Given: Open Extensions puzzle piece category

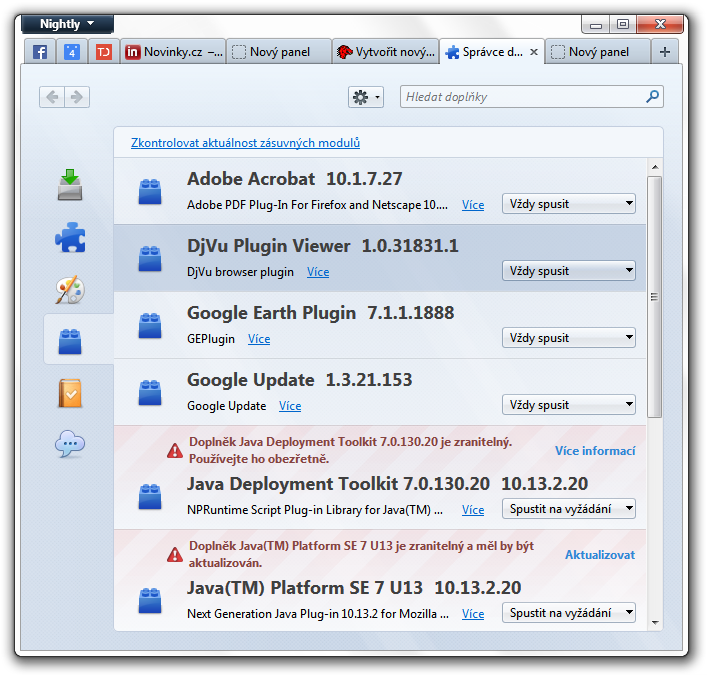Looking at the screenshot, I should tap(70, 237).
